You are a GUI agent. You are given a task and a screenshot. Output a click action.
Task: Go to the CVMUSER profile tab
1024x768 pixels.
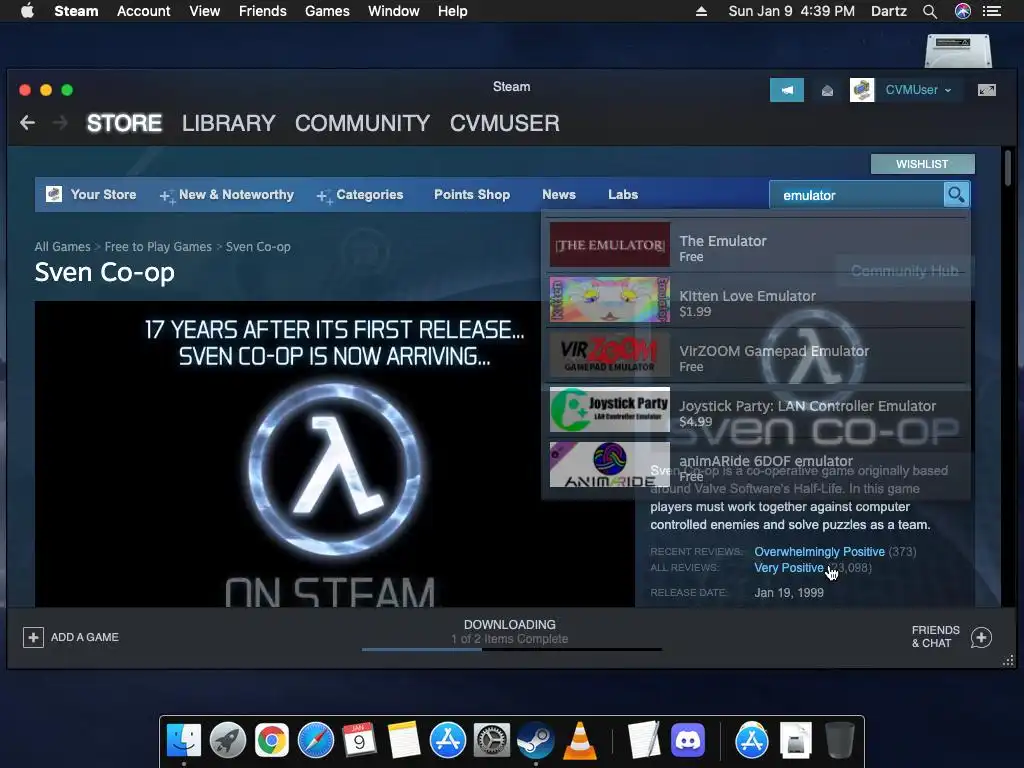[x=505, y=123]
